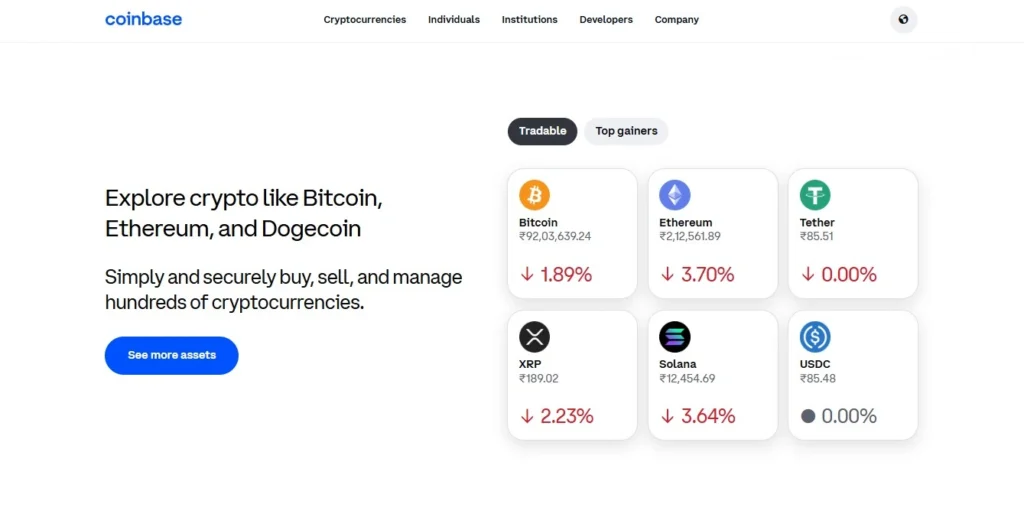1024x514 pixels.
Task: Open the Bitcoin name link
Action: pyautogui.click(x=538, y=223)
